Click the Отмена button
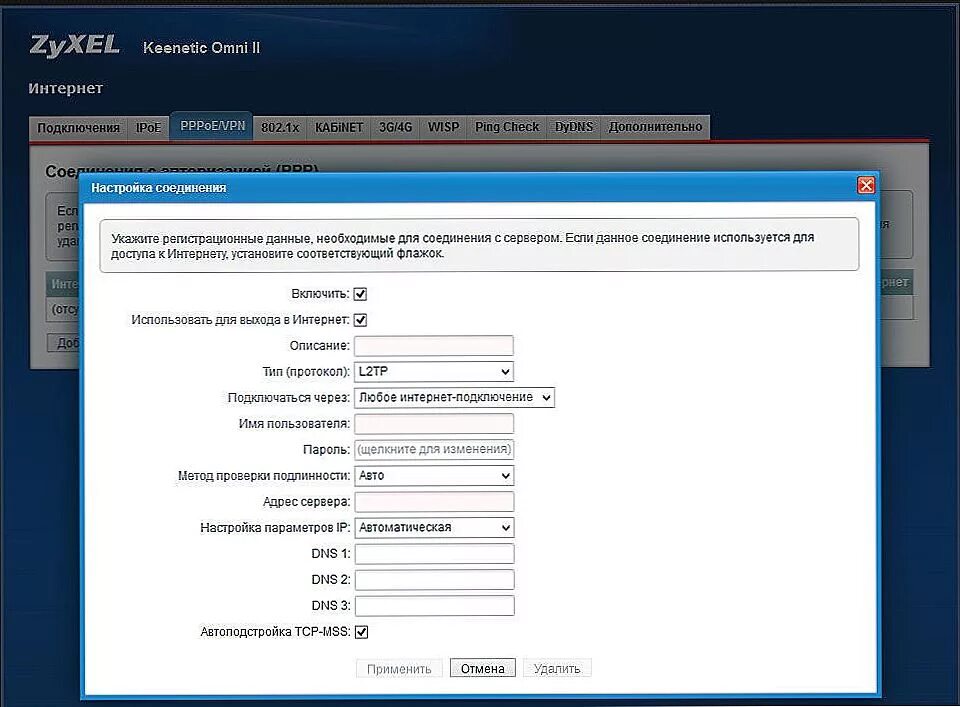Viewport: 960px width, 707px height. [482, 668]
